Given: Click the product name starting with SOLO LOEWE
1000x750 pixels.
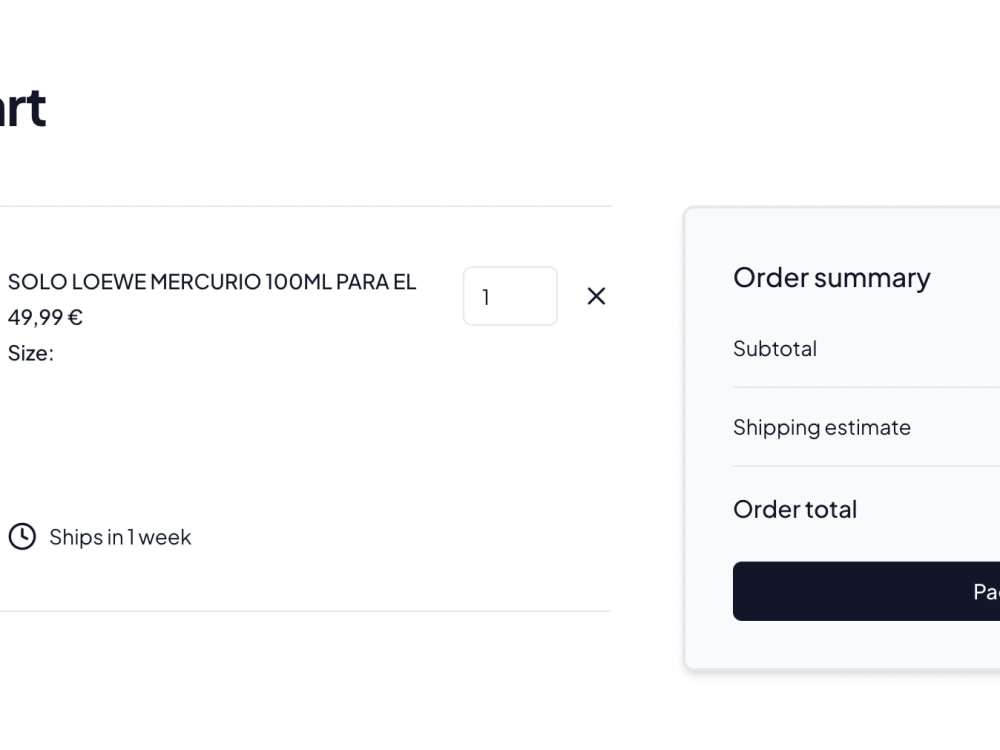Looking at the screenshot, I should (211, 281).
